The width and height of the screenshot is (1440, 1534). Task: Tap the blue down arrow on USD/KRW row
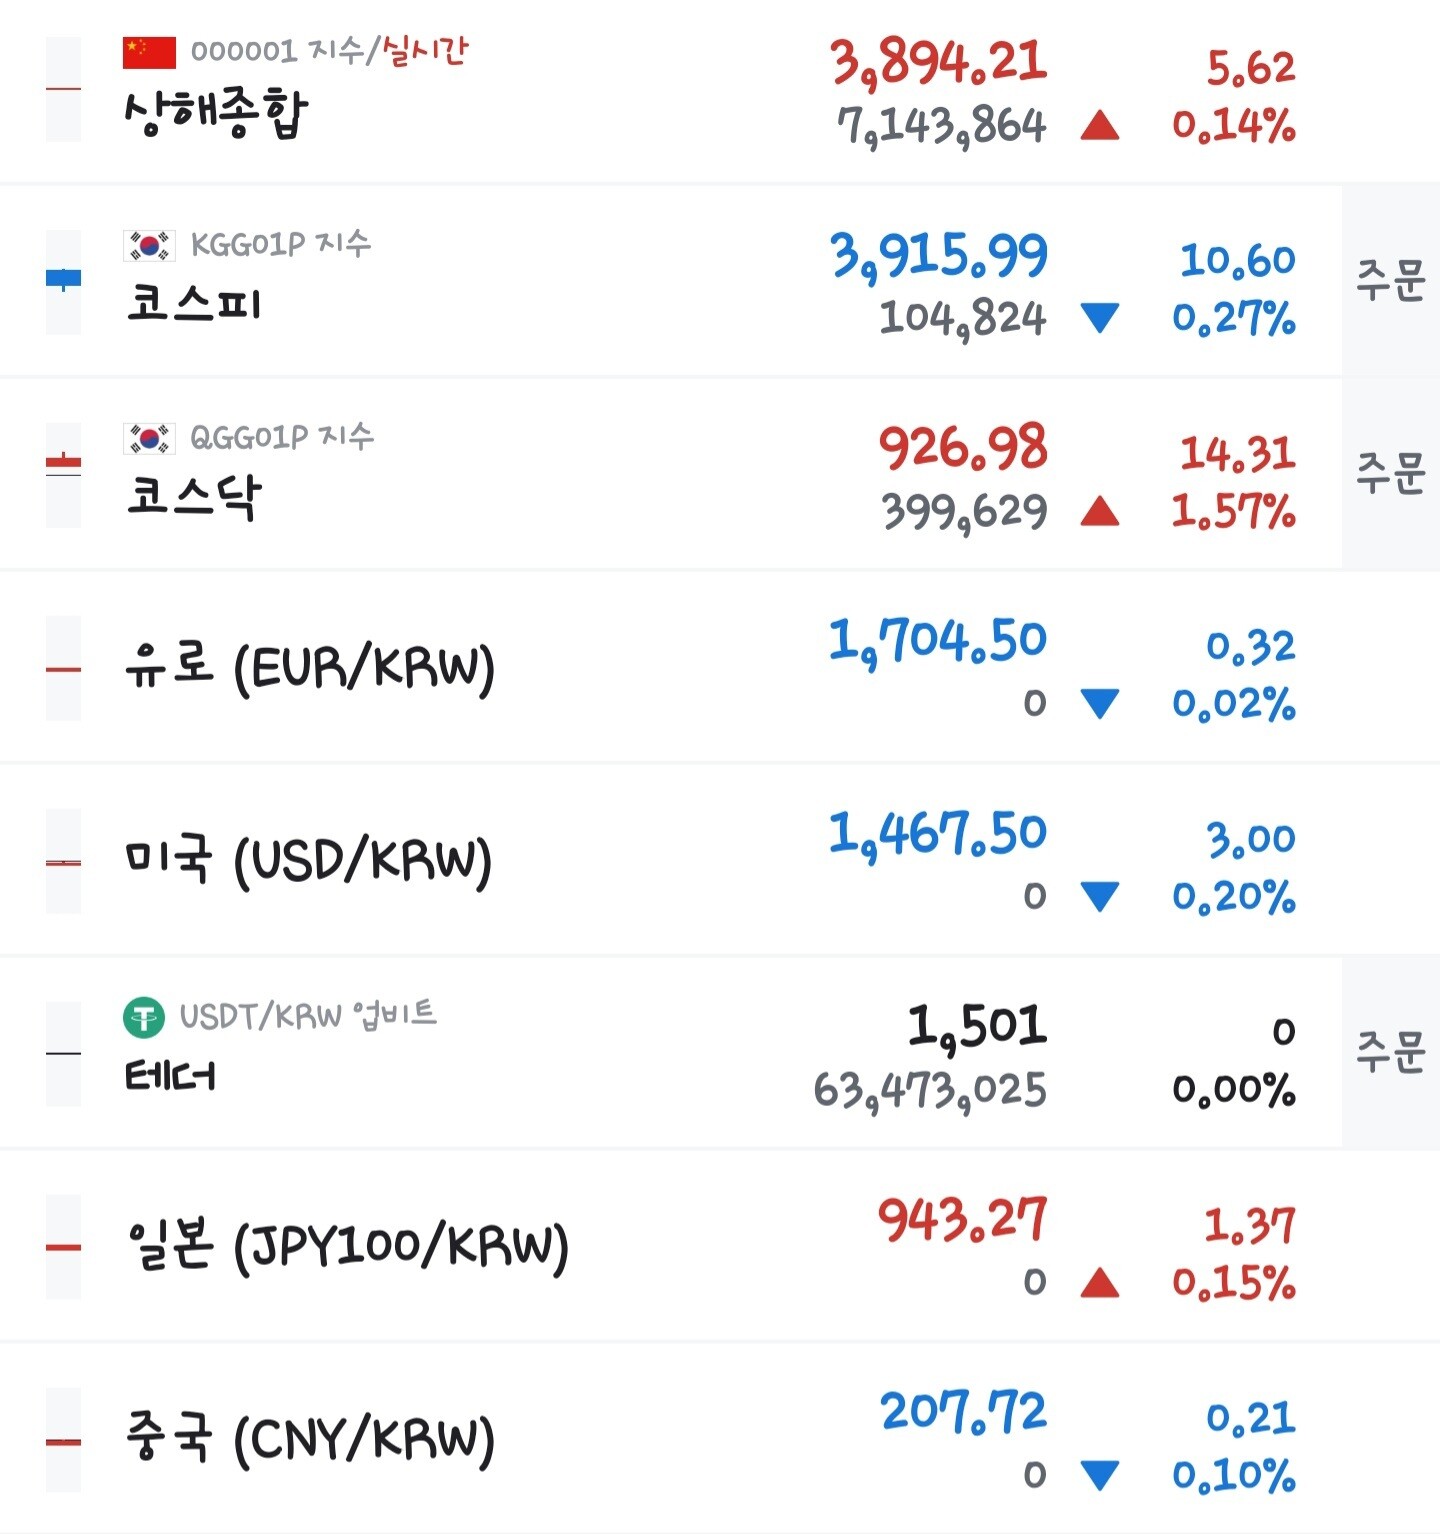coord(1100,896)
